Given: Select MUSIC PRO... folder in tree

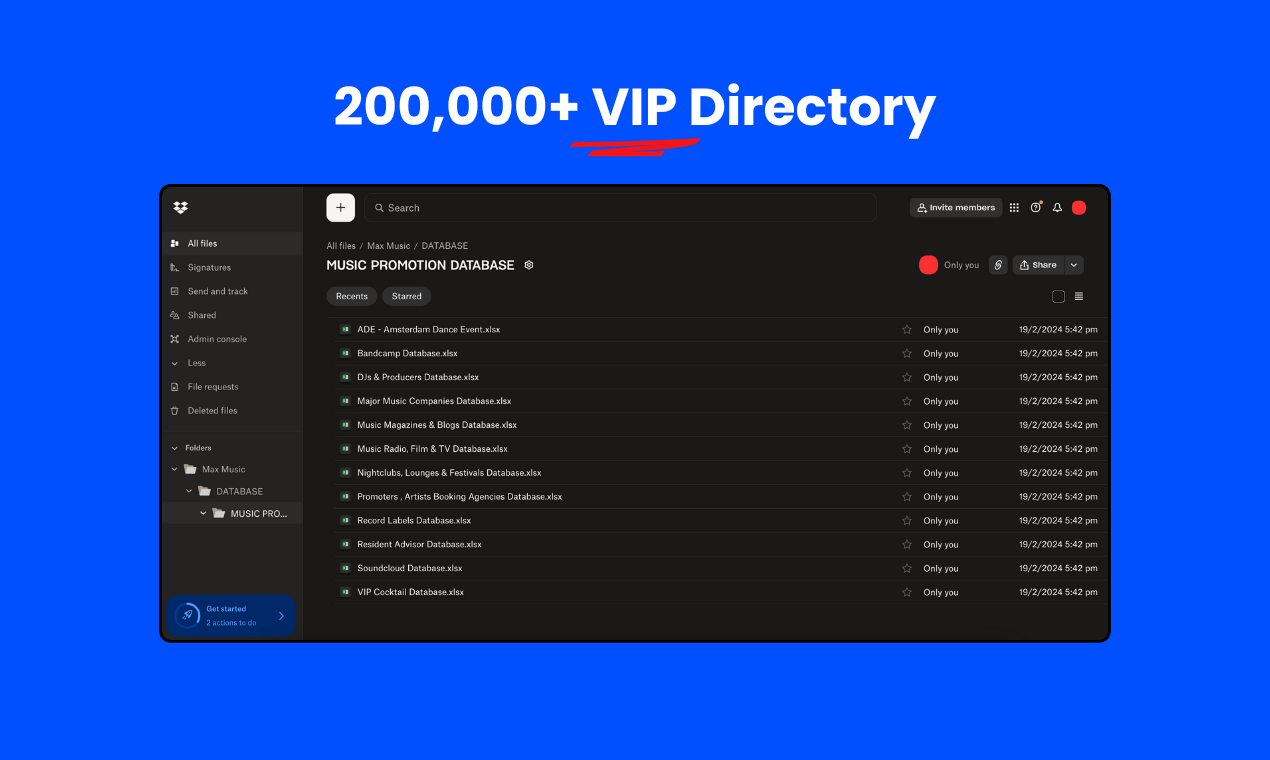Looking at the screenshot, I should [258, 513].
